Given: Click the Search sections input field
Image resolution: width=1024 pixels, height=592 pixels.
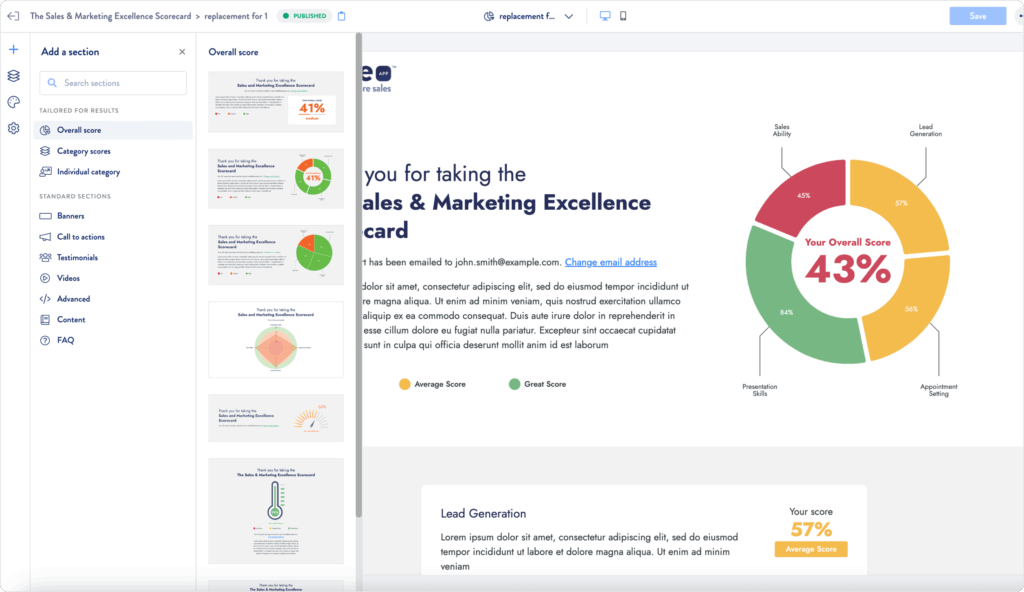Looking at the screenshot, I should click(x=113, y=83).
